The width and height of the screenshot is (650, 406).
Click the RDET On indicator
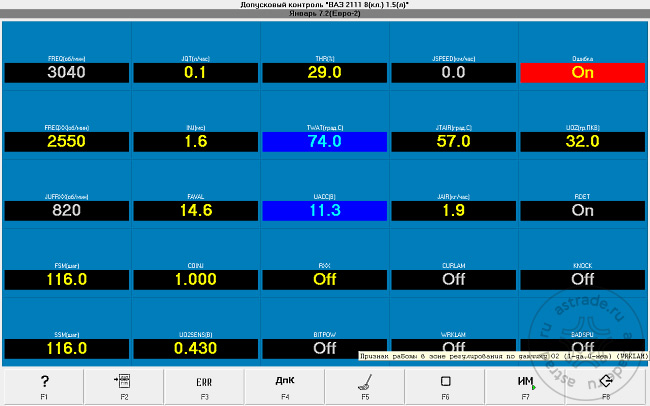pyautogui.click(x=582, y=211)
